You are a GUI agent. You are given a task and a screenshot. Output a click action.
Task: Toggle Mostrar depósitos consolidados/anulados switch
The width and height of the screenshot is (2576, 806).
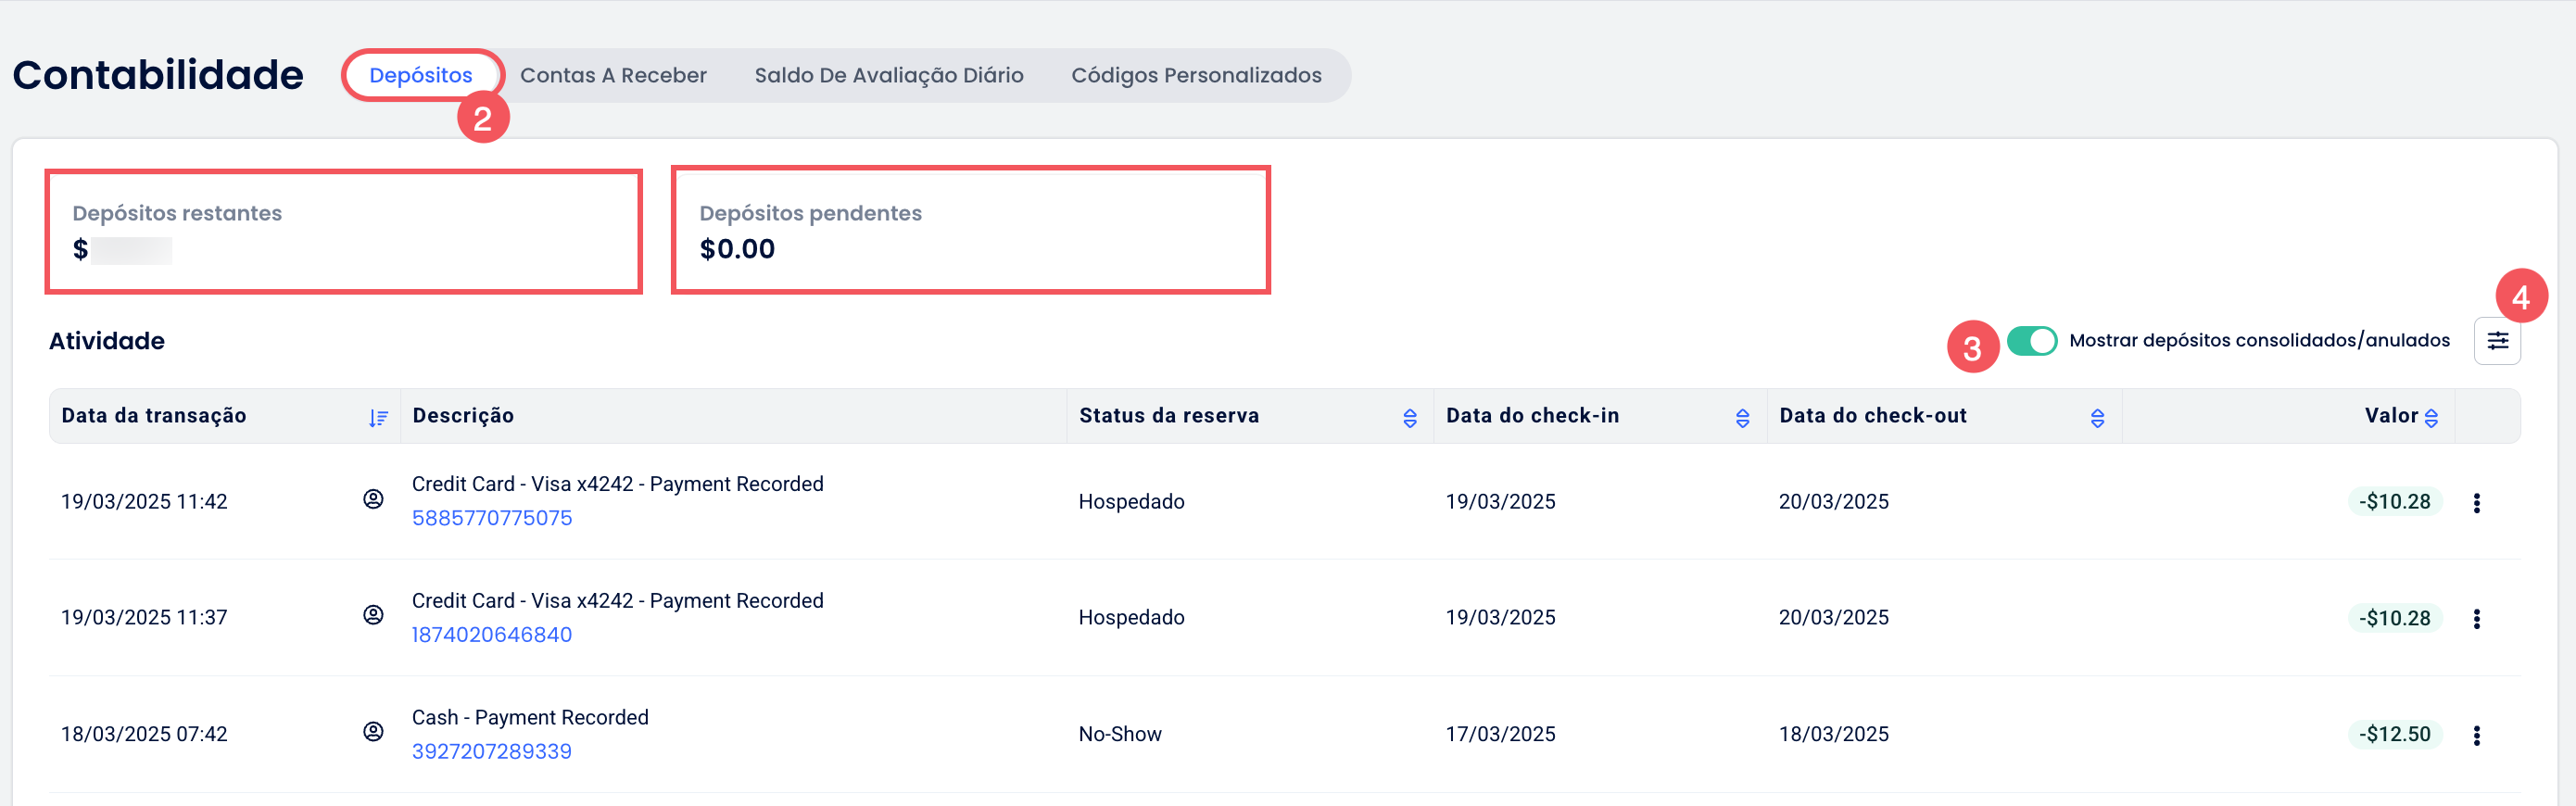pos(2031,341)
